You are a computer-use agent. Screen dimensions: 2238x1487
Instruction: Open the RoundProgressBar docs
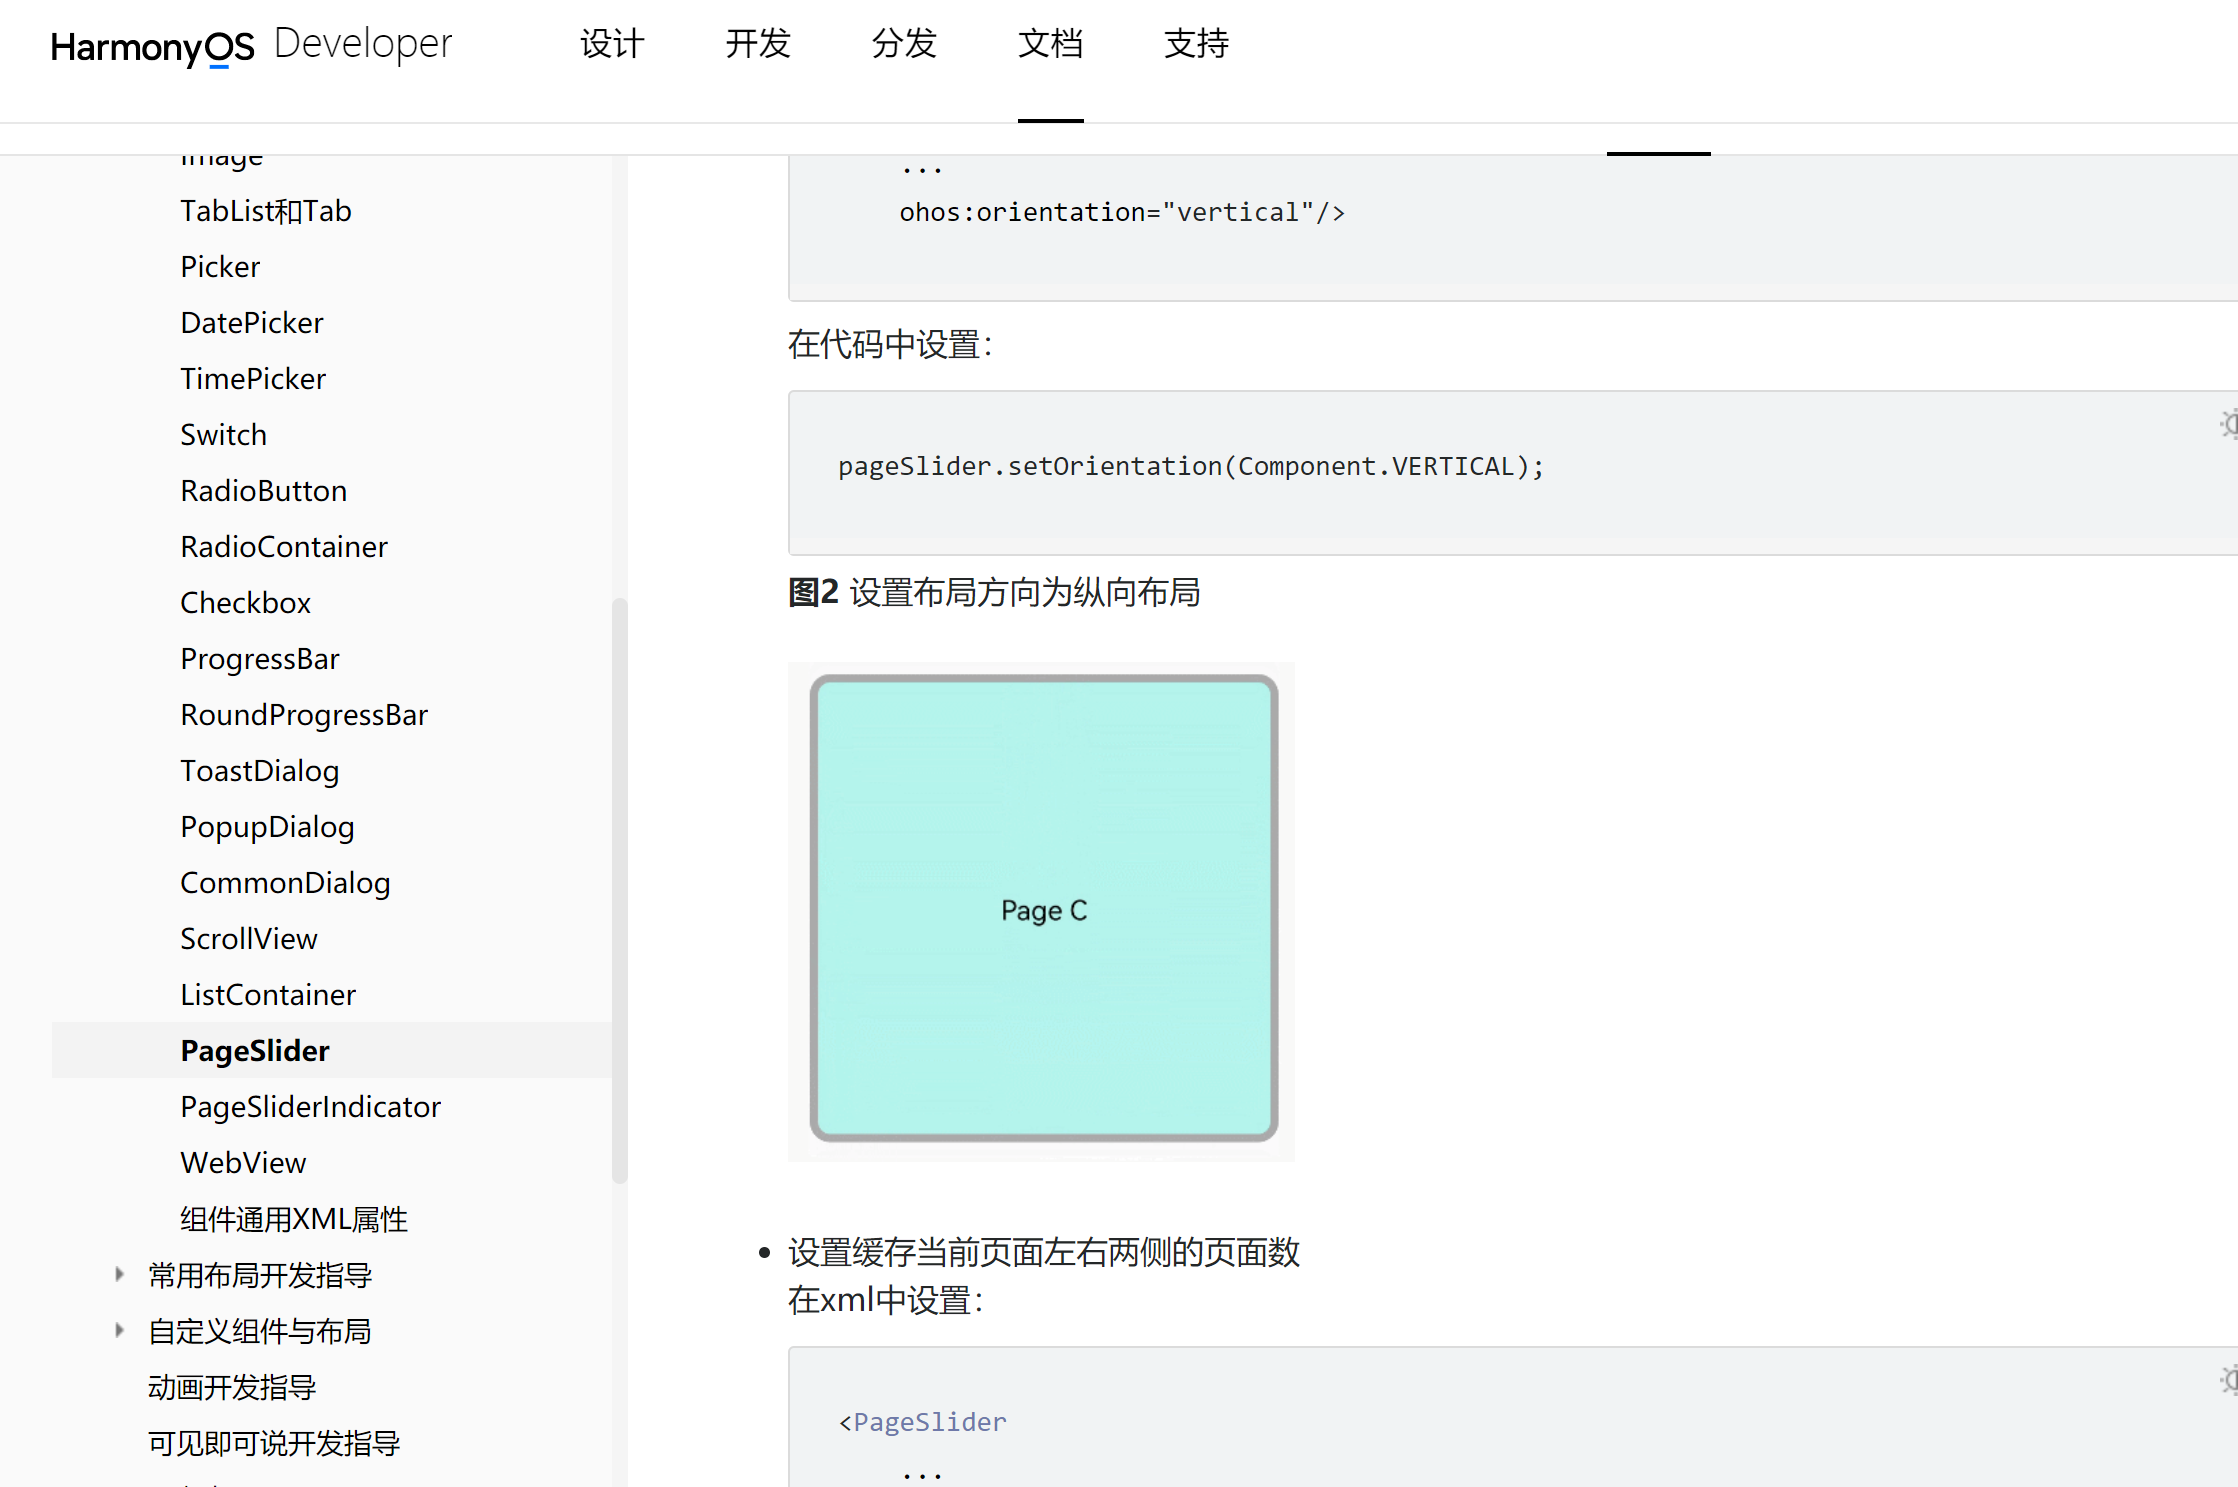[304, 714]
